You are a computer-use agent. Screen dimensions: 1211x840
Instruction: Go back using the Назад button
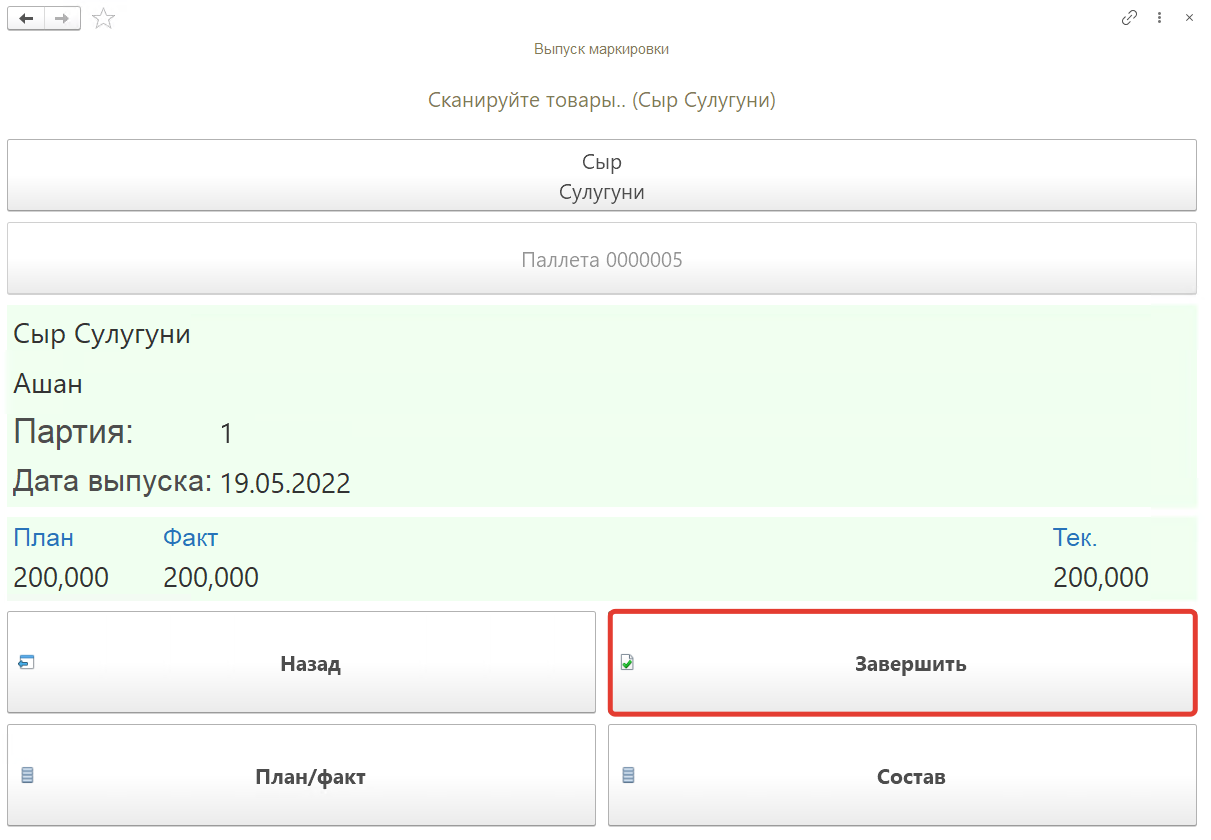pos(301,664)
